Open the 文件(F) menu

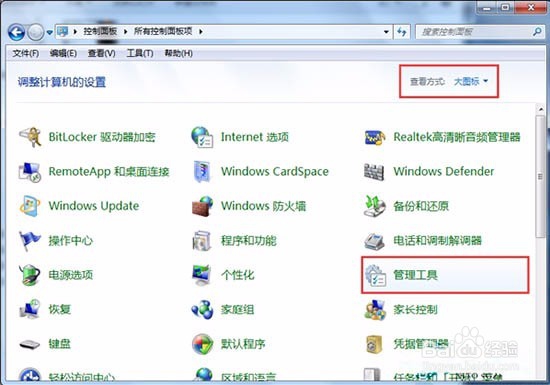tap(26, 53)
